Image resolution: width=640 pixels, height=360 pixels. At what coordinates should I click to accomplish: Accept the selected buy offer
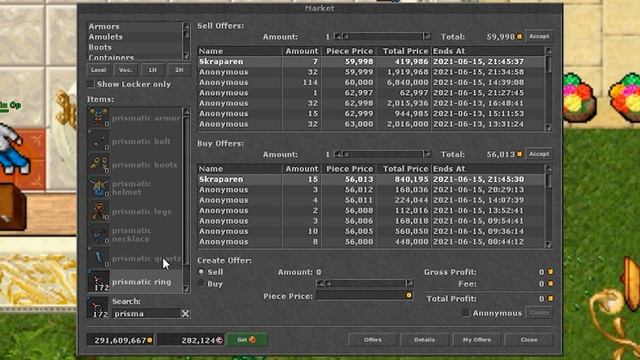[x=539, y=154]
